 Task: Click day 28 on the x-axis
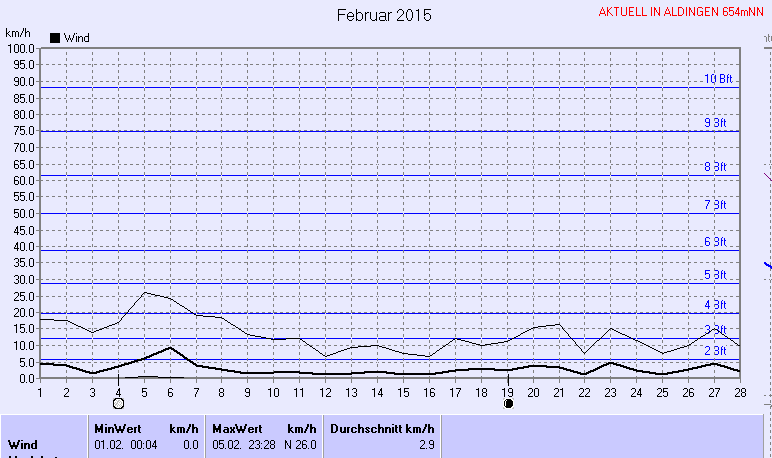(x=738, y=391)
